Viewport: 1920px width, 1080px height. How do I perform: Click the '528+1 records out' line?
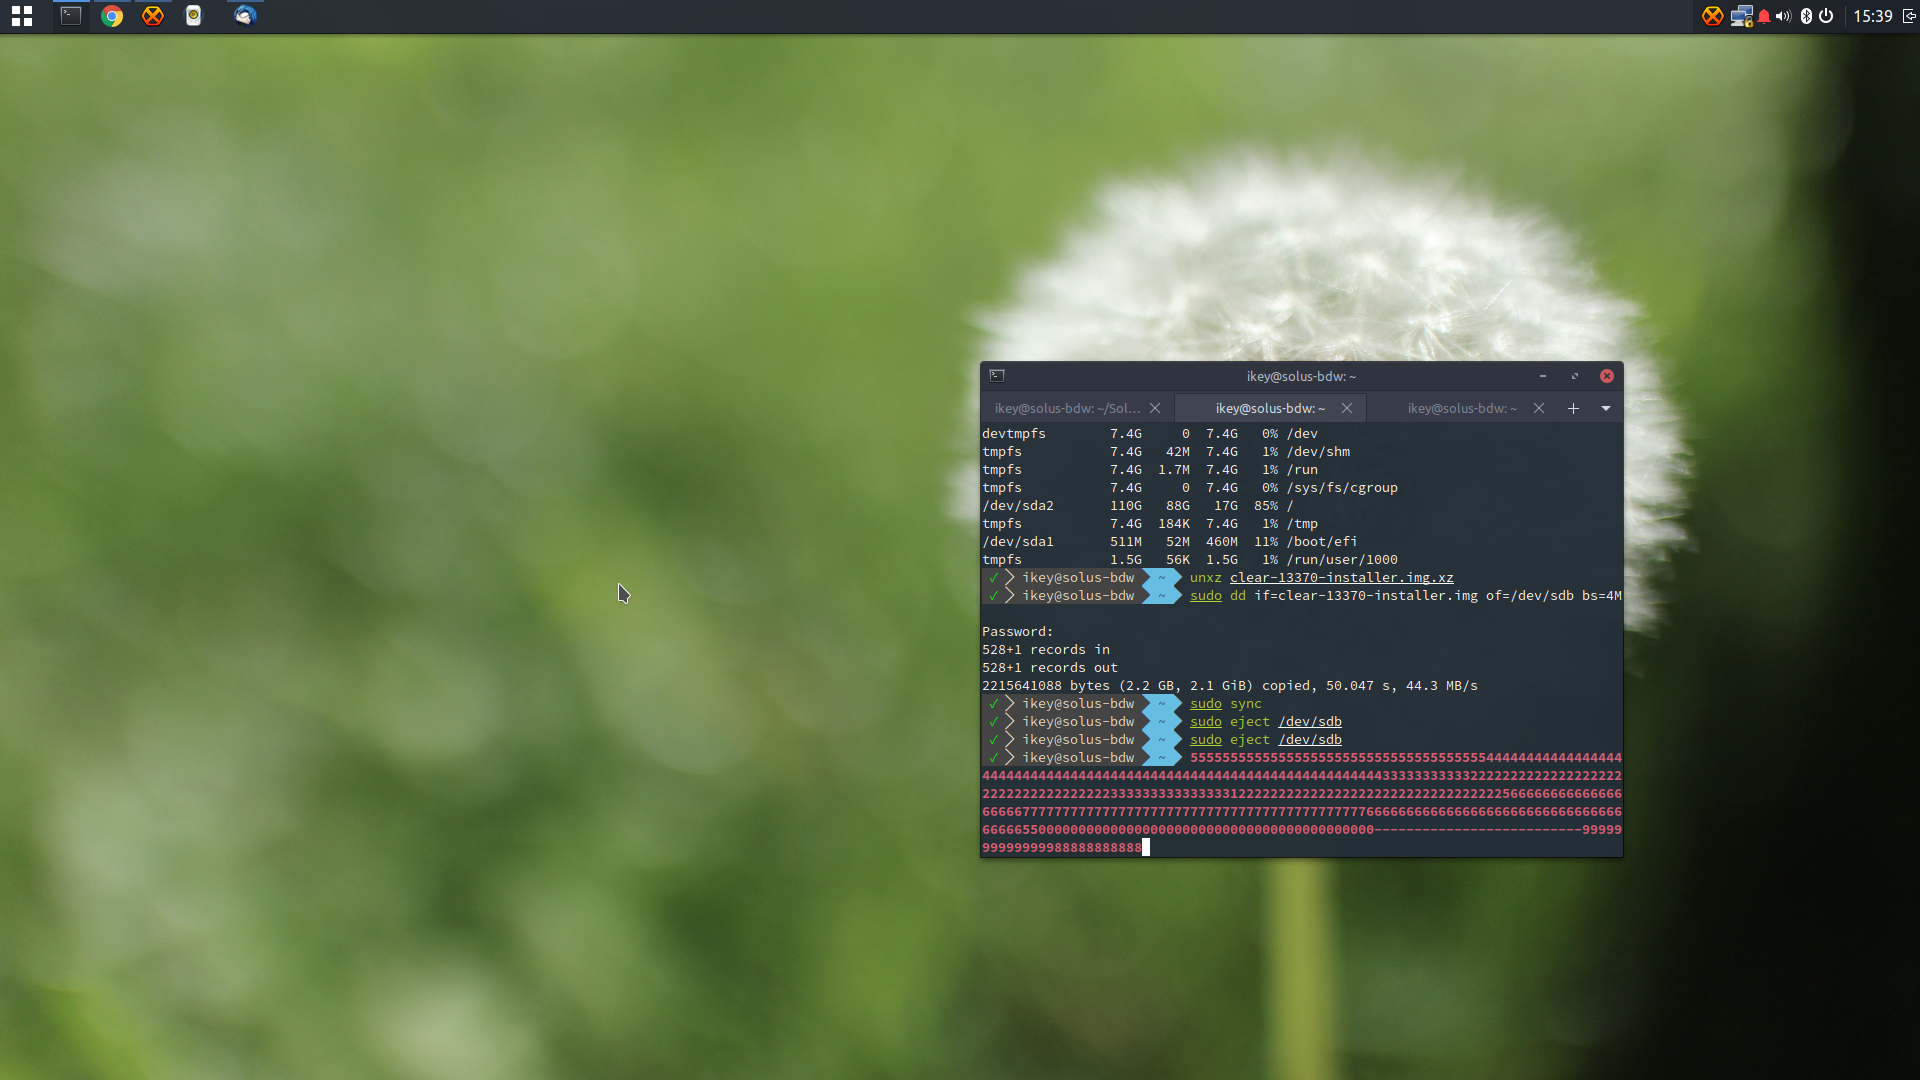pyautogui.click(x=1050, y=668)
